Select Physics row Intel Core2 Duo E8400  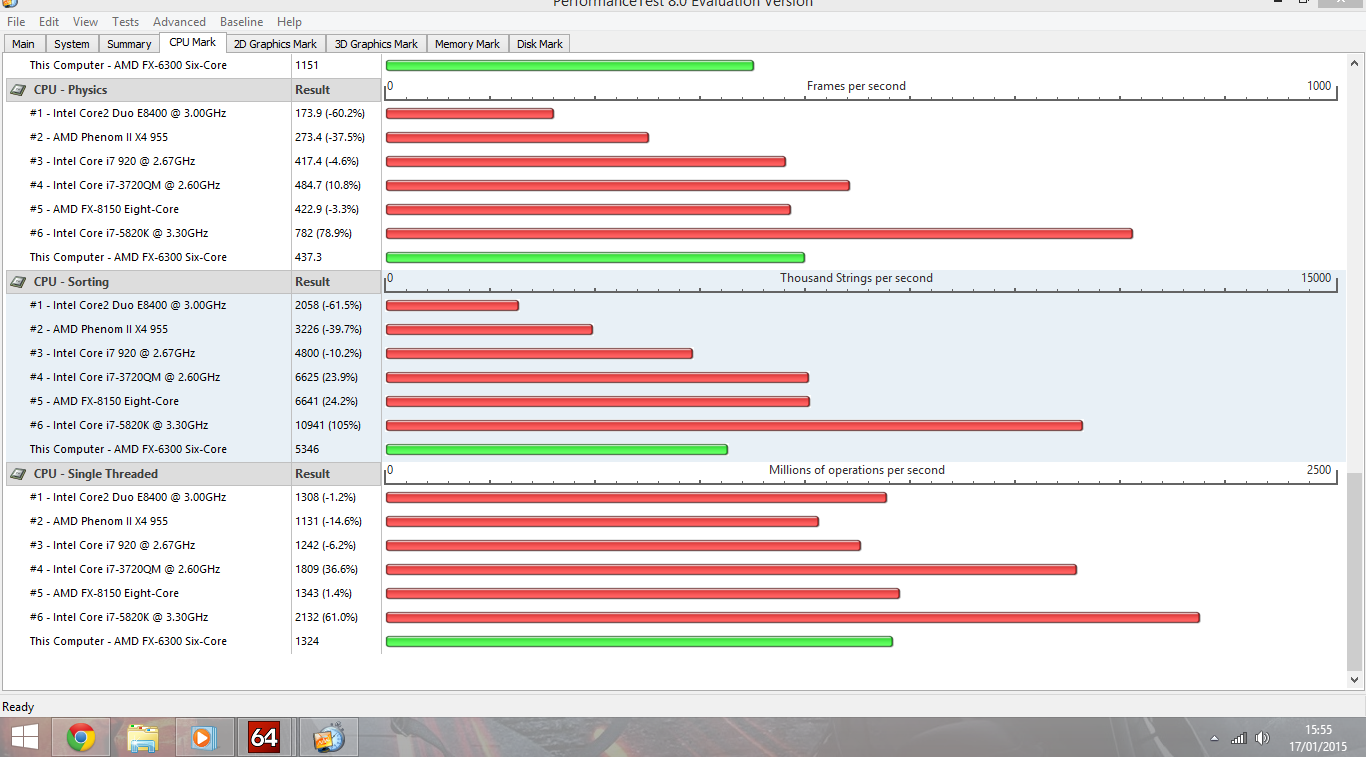coord(128,113)
